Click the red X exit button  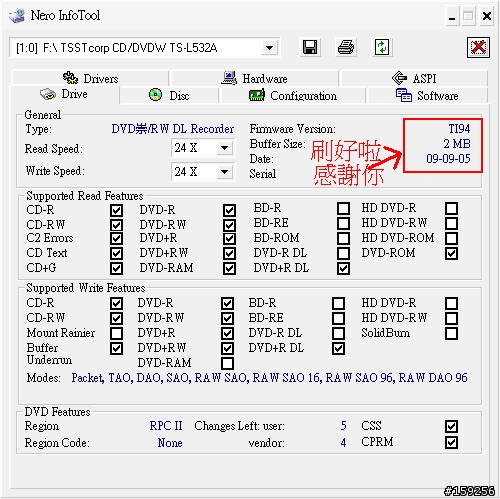(x=478, y=47)
